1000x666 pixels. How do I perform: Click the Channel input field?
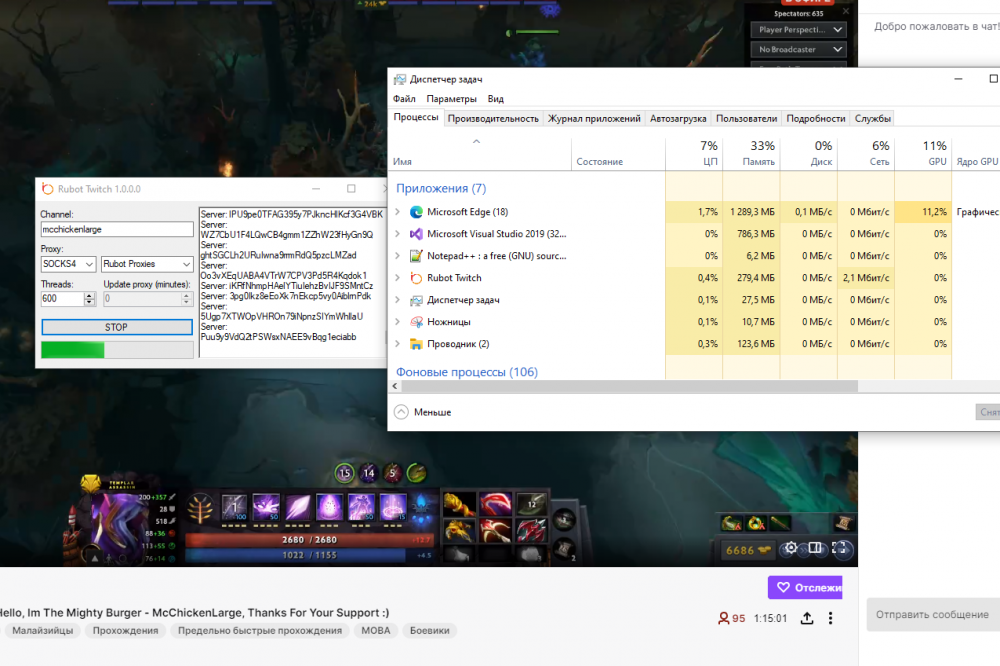(x=116, y=229)
